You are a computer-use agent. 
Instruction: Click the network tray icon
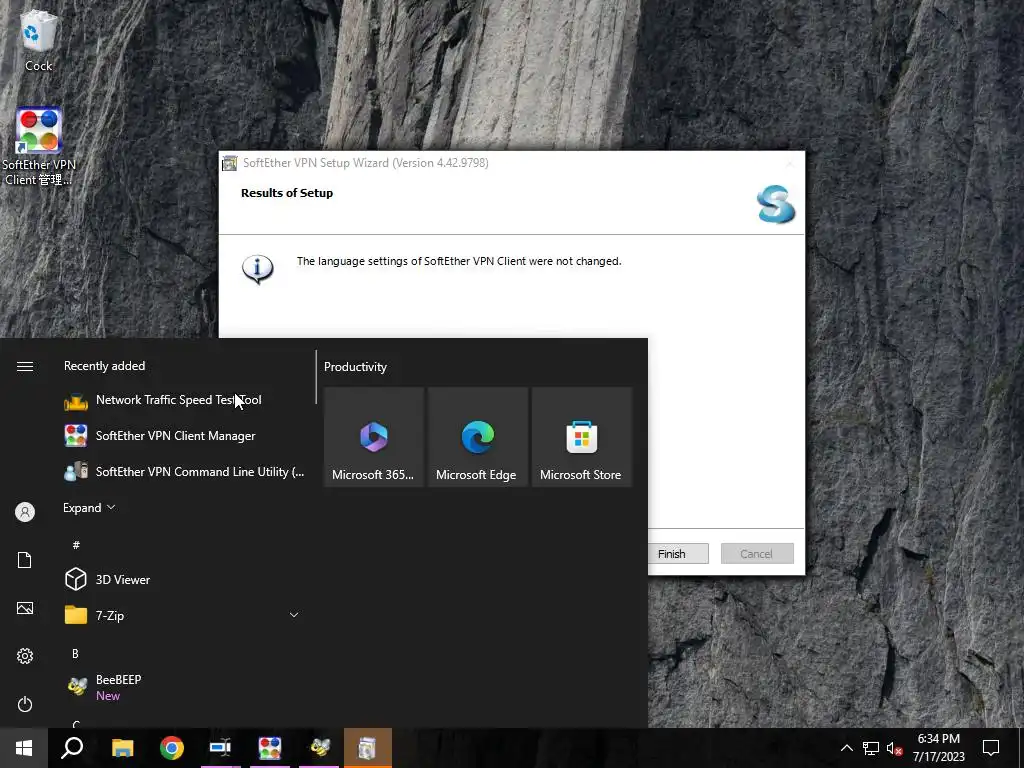tap(871, 748)
